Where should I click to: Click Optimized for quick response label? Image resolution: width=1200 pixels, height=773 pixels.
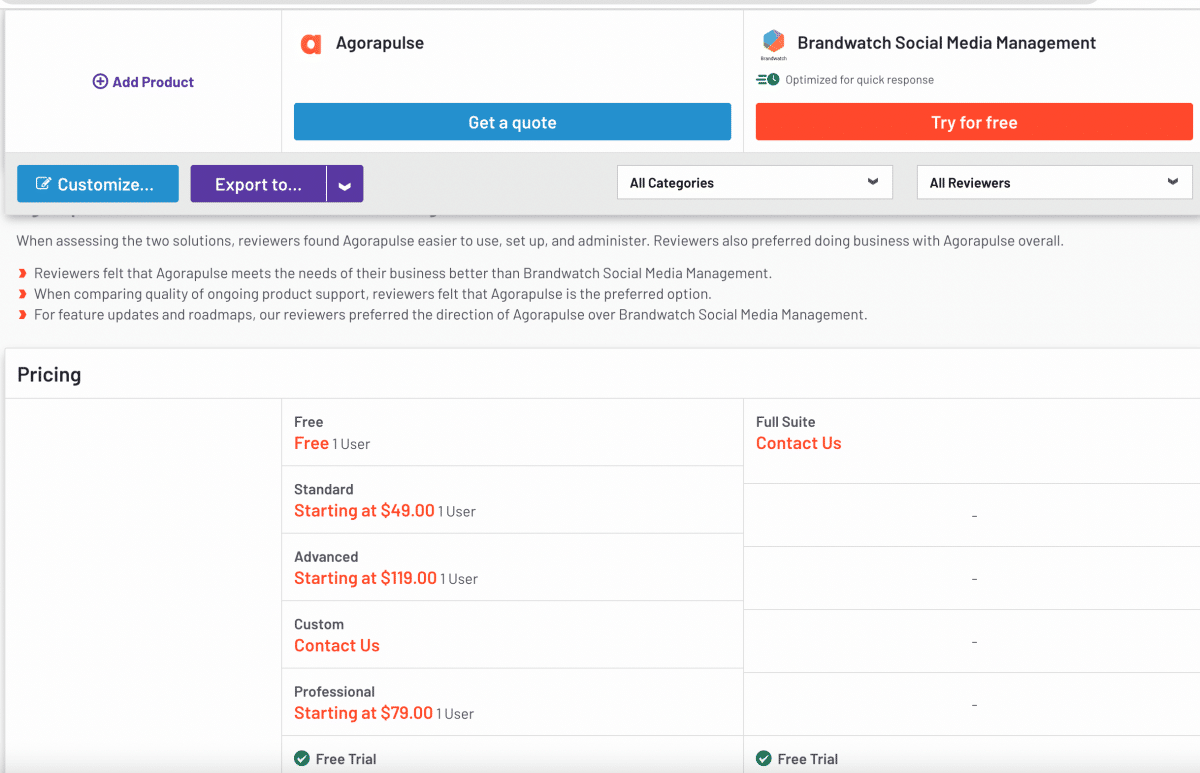(x=860, y=80)
